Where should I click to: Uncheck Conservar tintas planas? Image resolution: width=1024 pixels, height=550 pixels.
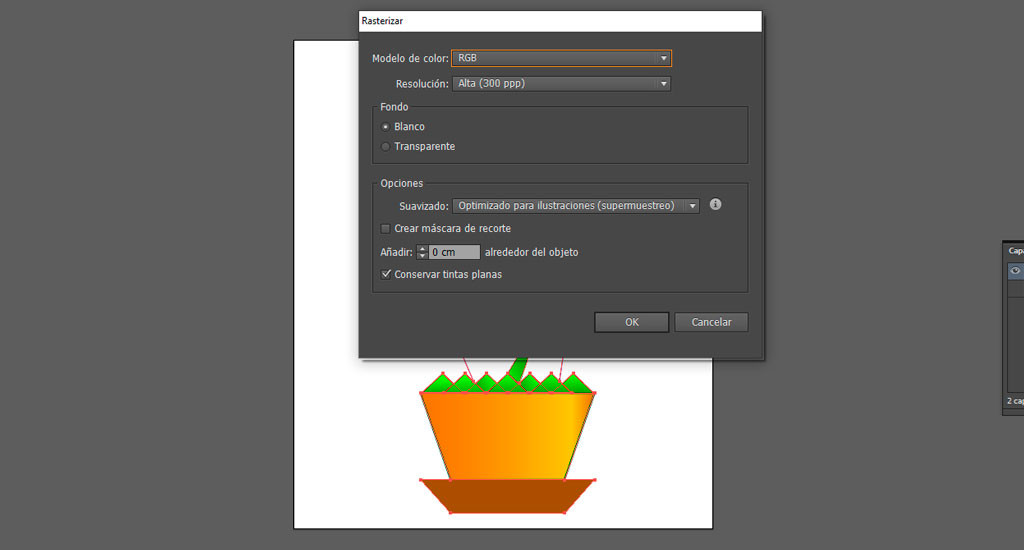[386, 274]
